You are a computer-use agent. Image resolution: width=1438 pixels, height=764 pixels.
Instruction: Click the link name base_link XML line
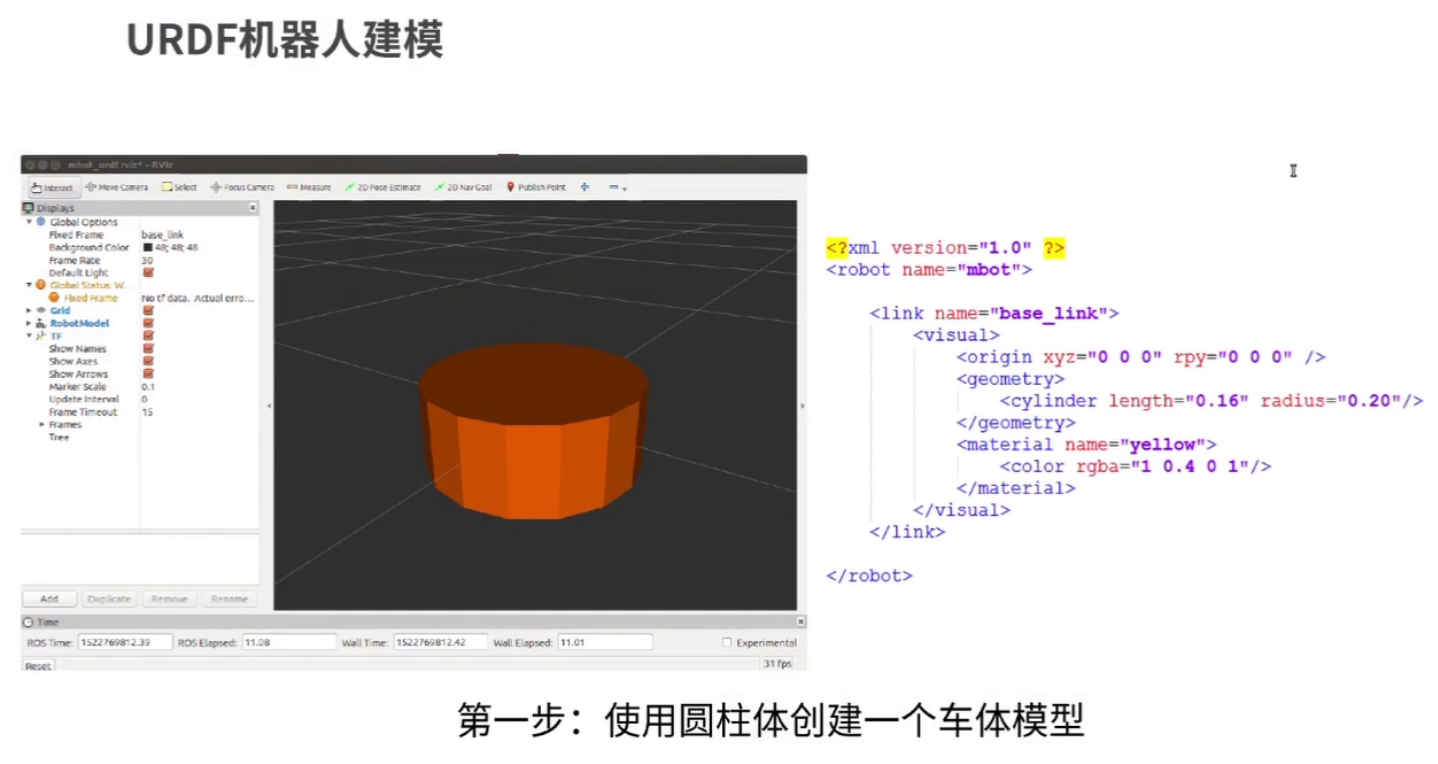(994, 313)
